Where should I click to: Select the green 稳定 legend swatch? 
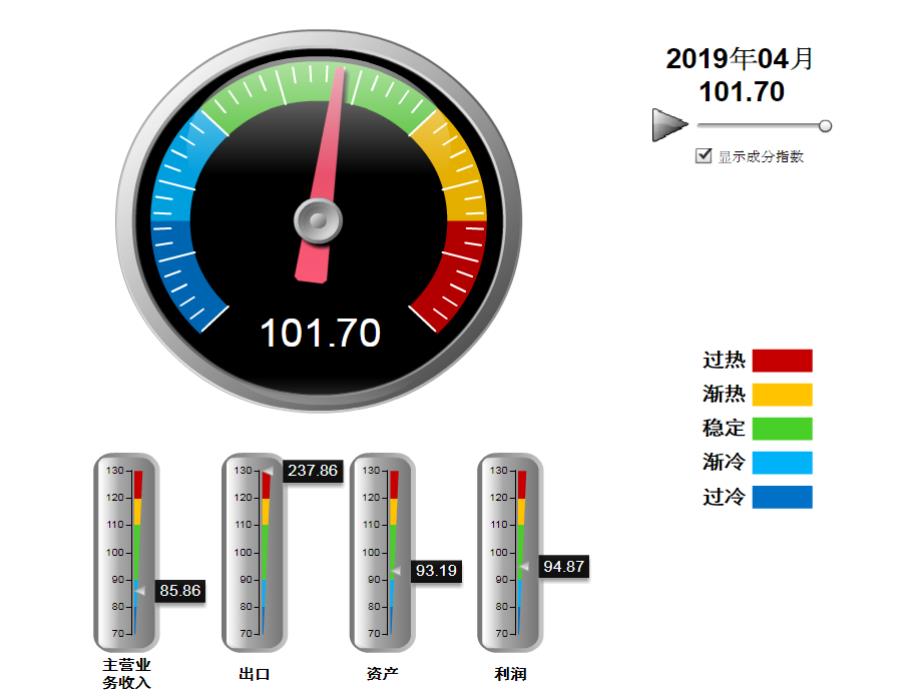(x=782, y=428)
